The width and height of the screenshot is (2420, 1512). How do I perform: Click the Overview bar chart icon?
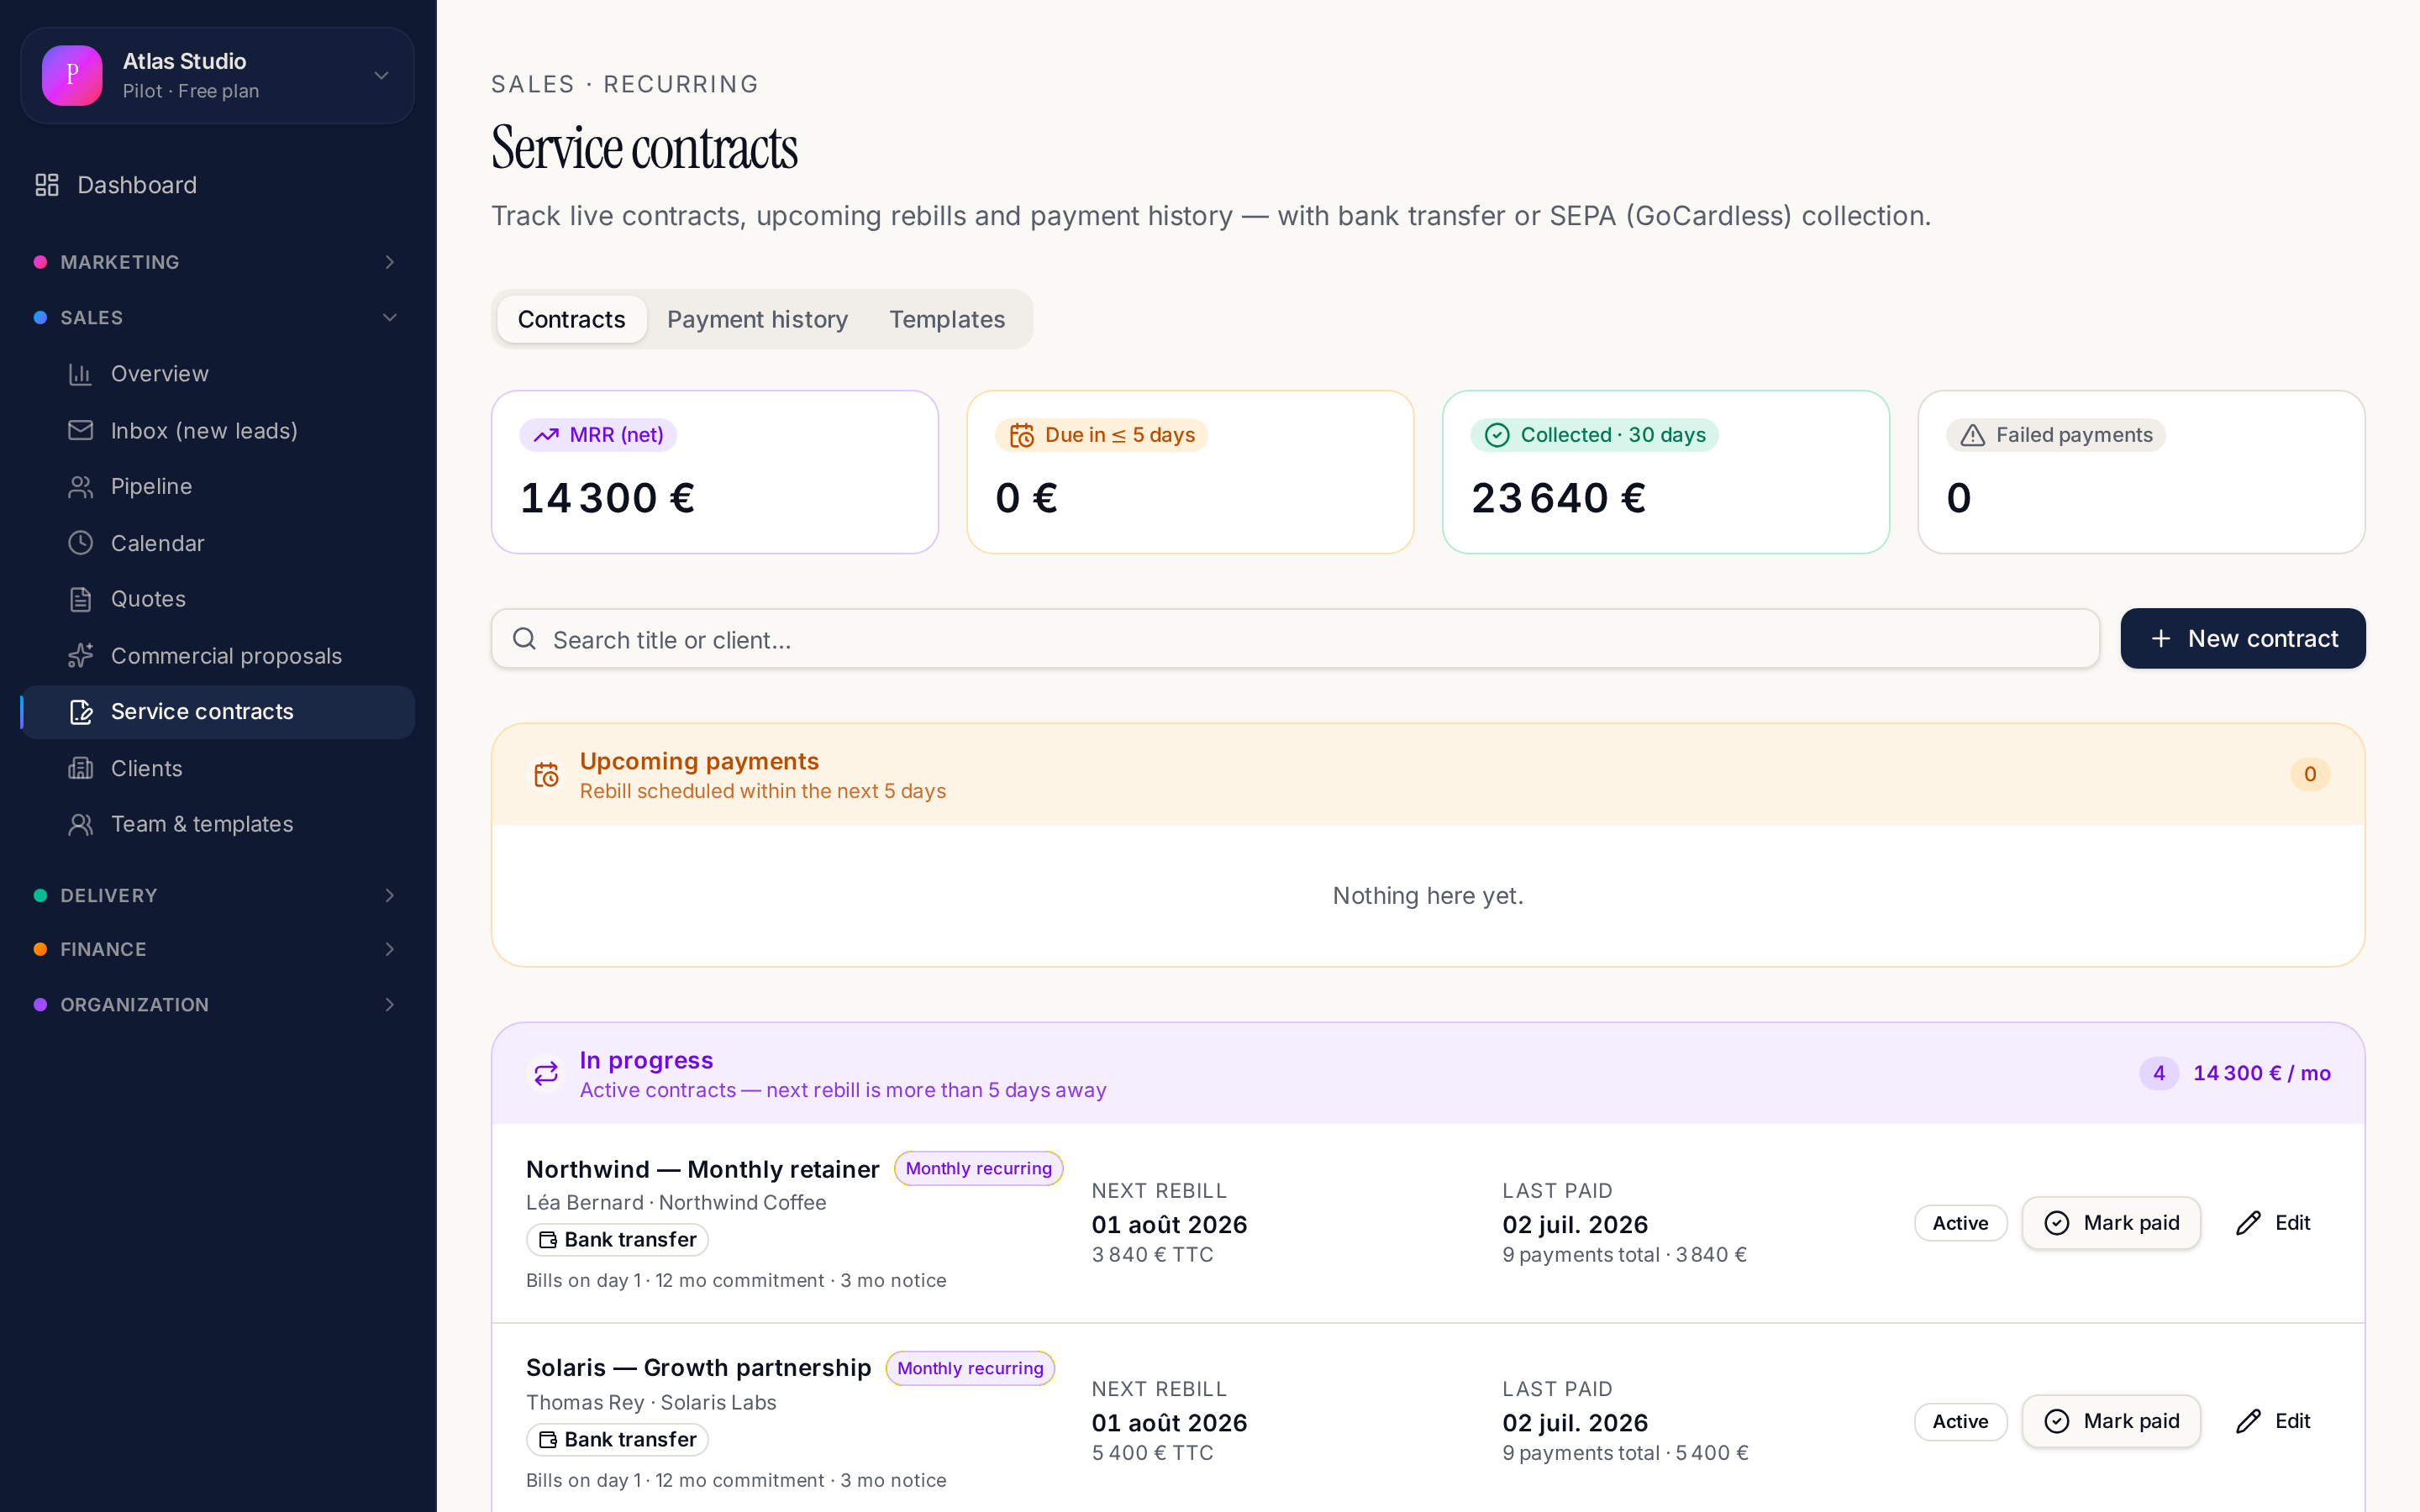tap(80, 374)
